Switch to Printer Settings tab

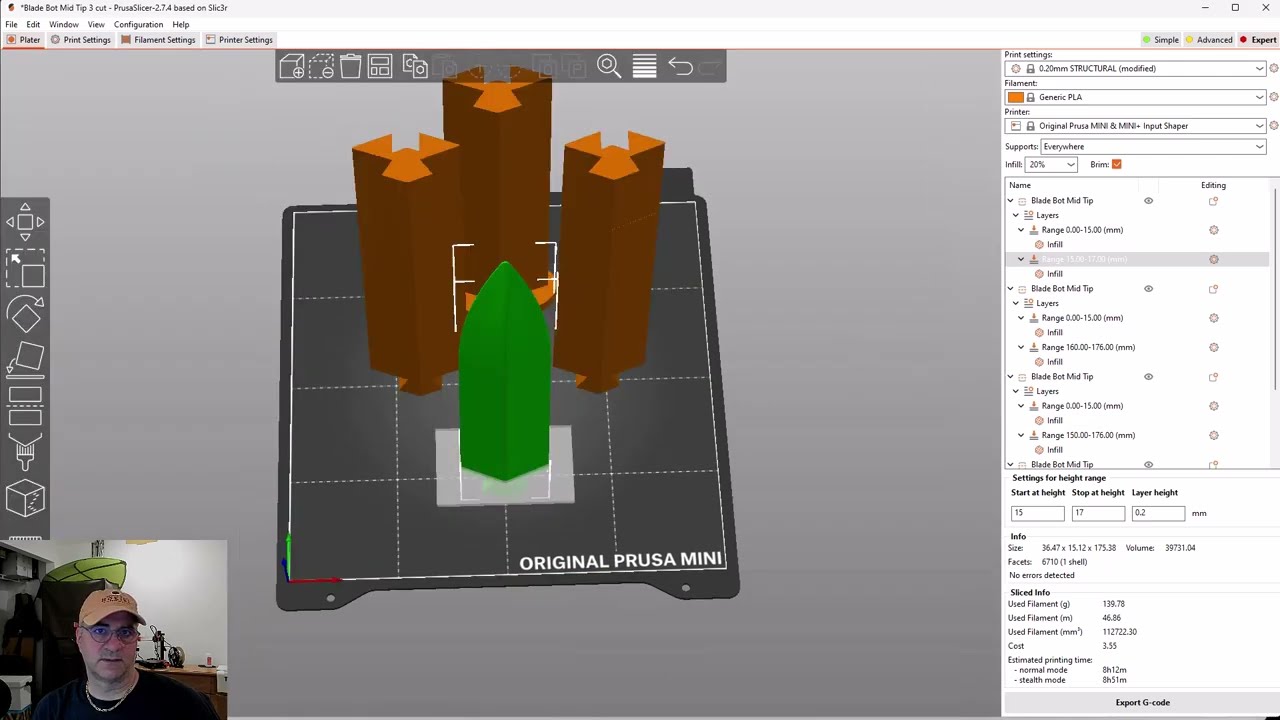click(x=239, y=40)
